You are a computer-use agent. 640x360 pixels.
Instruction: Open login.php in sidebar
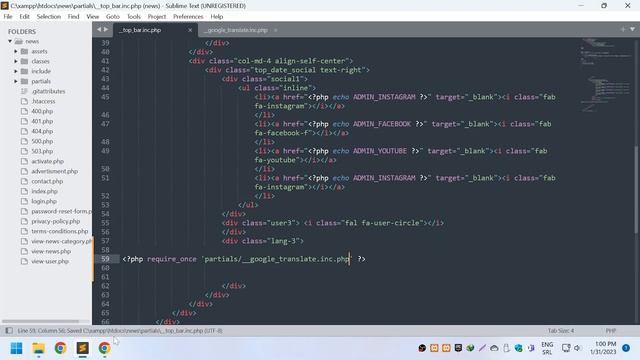click(44, 201)
